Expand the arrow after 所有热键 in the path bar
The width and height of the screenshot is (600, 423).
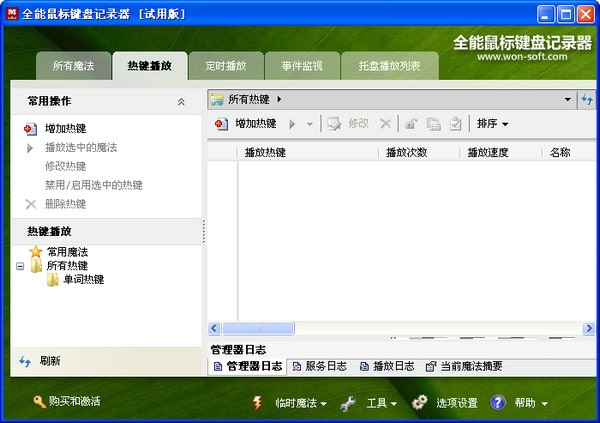click(x=279, y=100)
